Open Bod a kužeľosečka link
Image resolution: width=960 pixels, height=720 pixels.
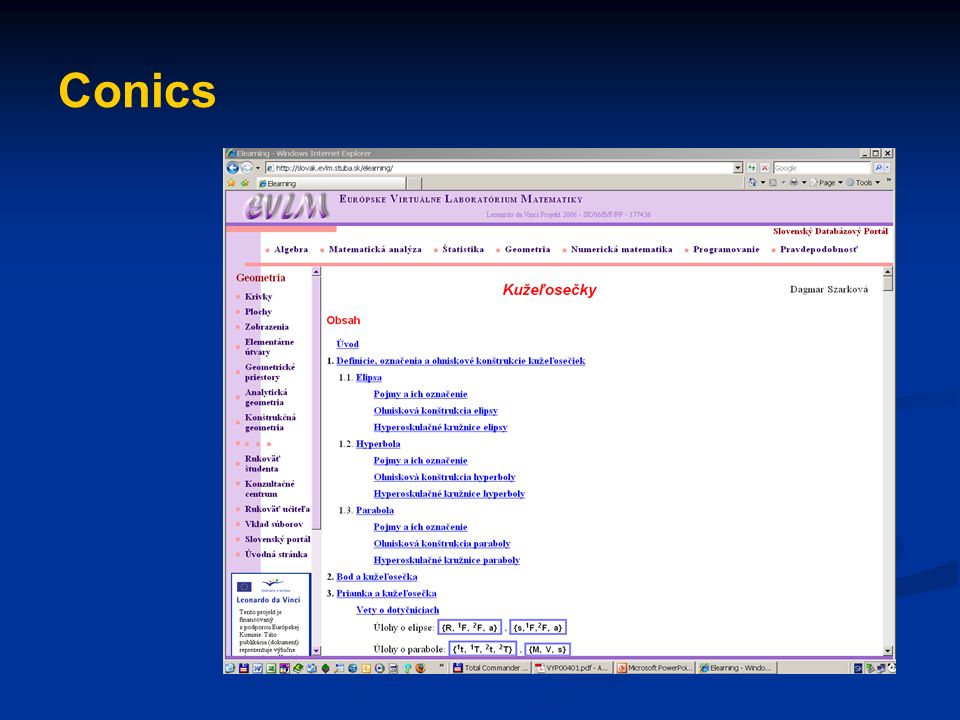pos(377,577)
